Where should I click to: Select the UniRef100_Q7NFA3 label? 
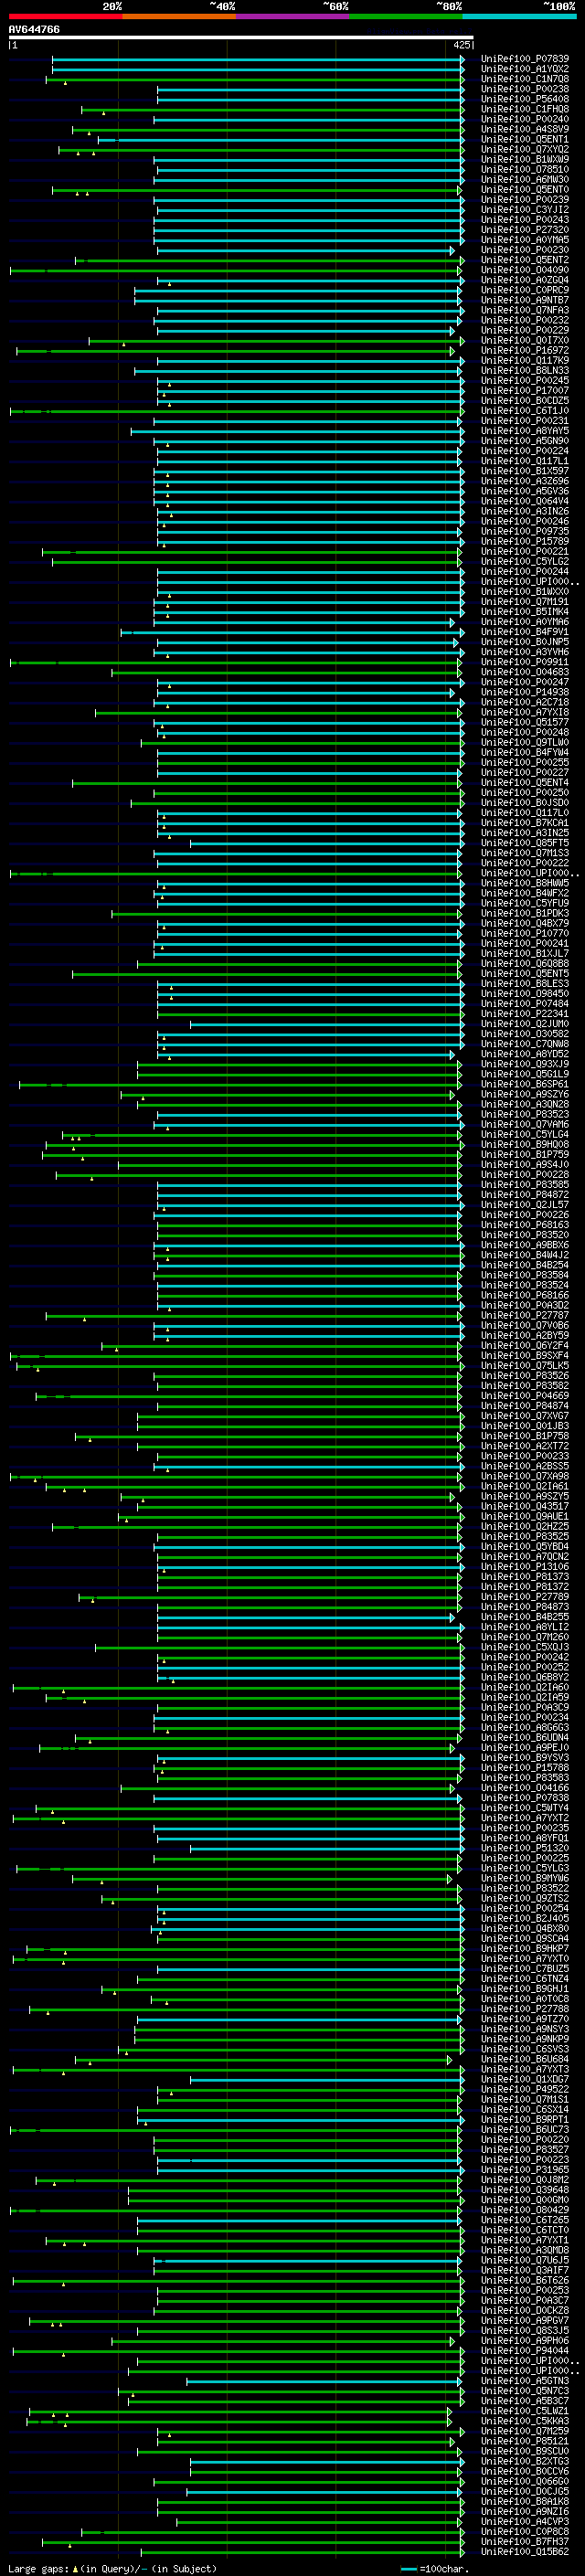tap(525, 311)
